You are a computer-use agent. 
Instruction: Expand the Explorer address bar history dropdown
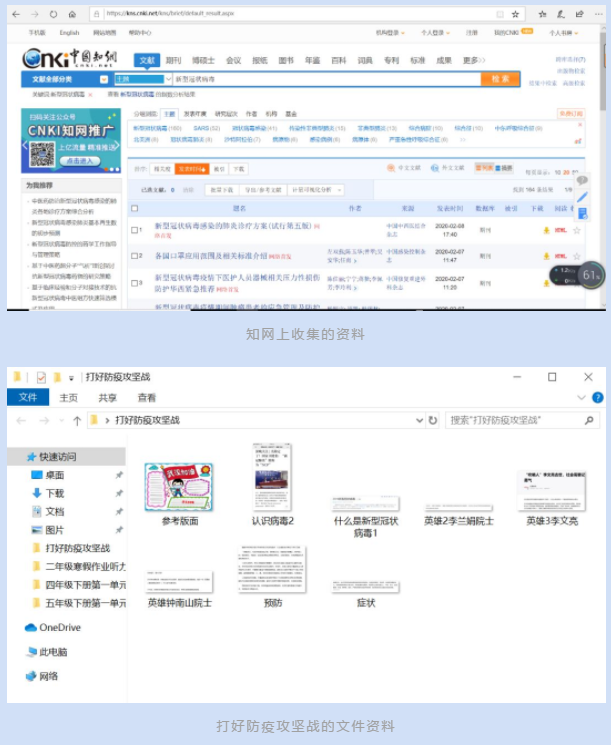click(x=418, y=421)
